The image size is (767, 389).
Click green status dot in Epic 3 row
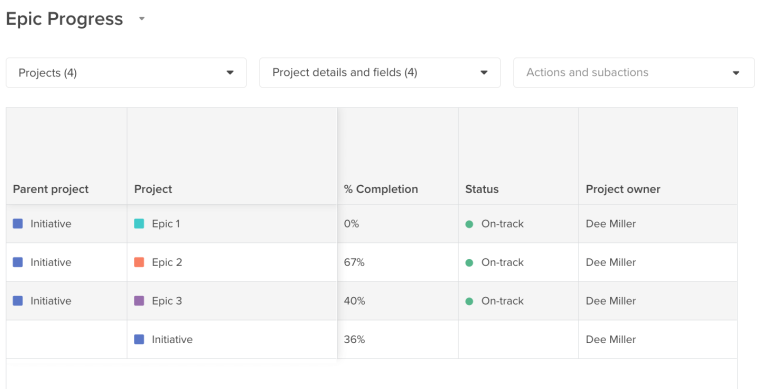(x=469, y=301)
